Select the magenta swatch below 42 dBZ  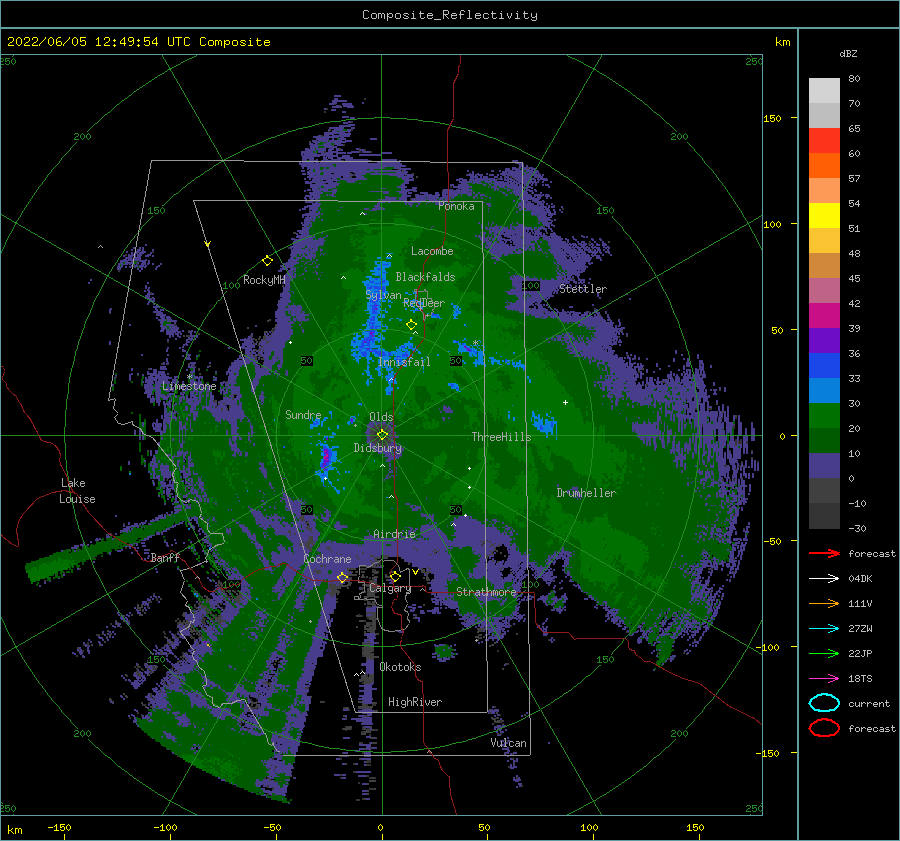pos(824,316)
